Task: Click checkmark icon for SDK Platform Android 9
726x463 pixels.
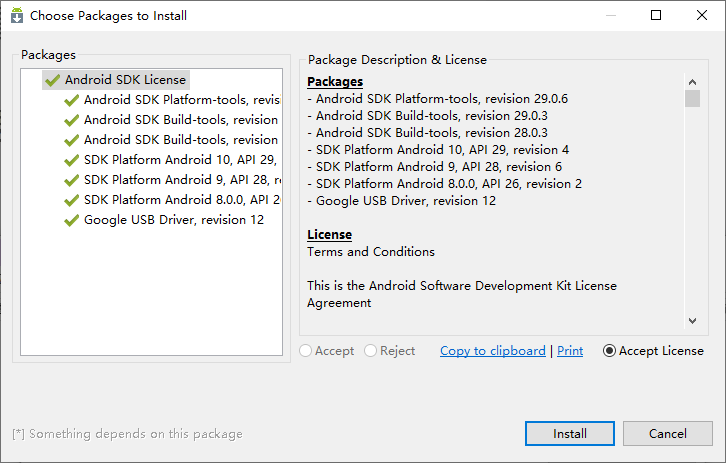Action: [x=71, y=180]
